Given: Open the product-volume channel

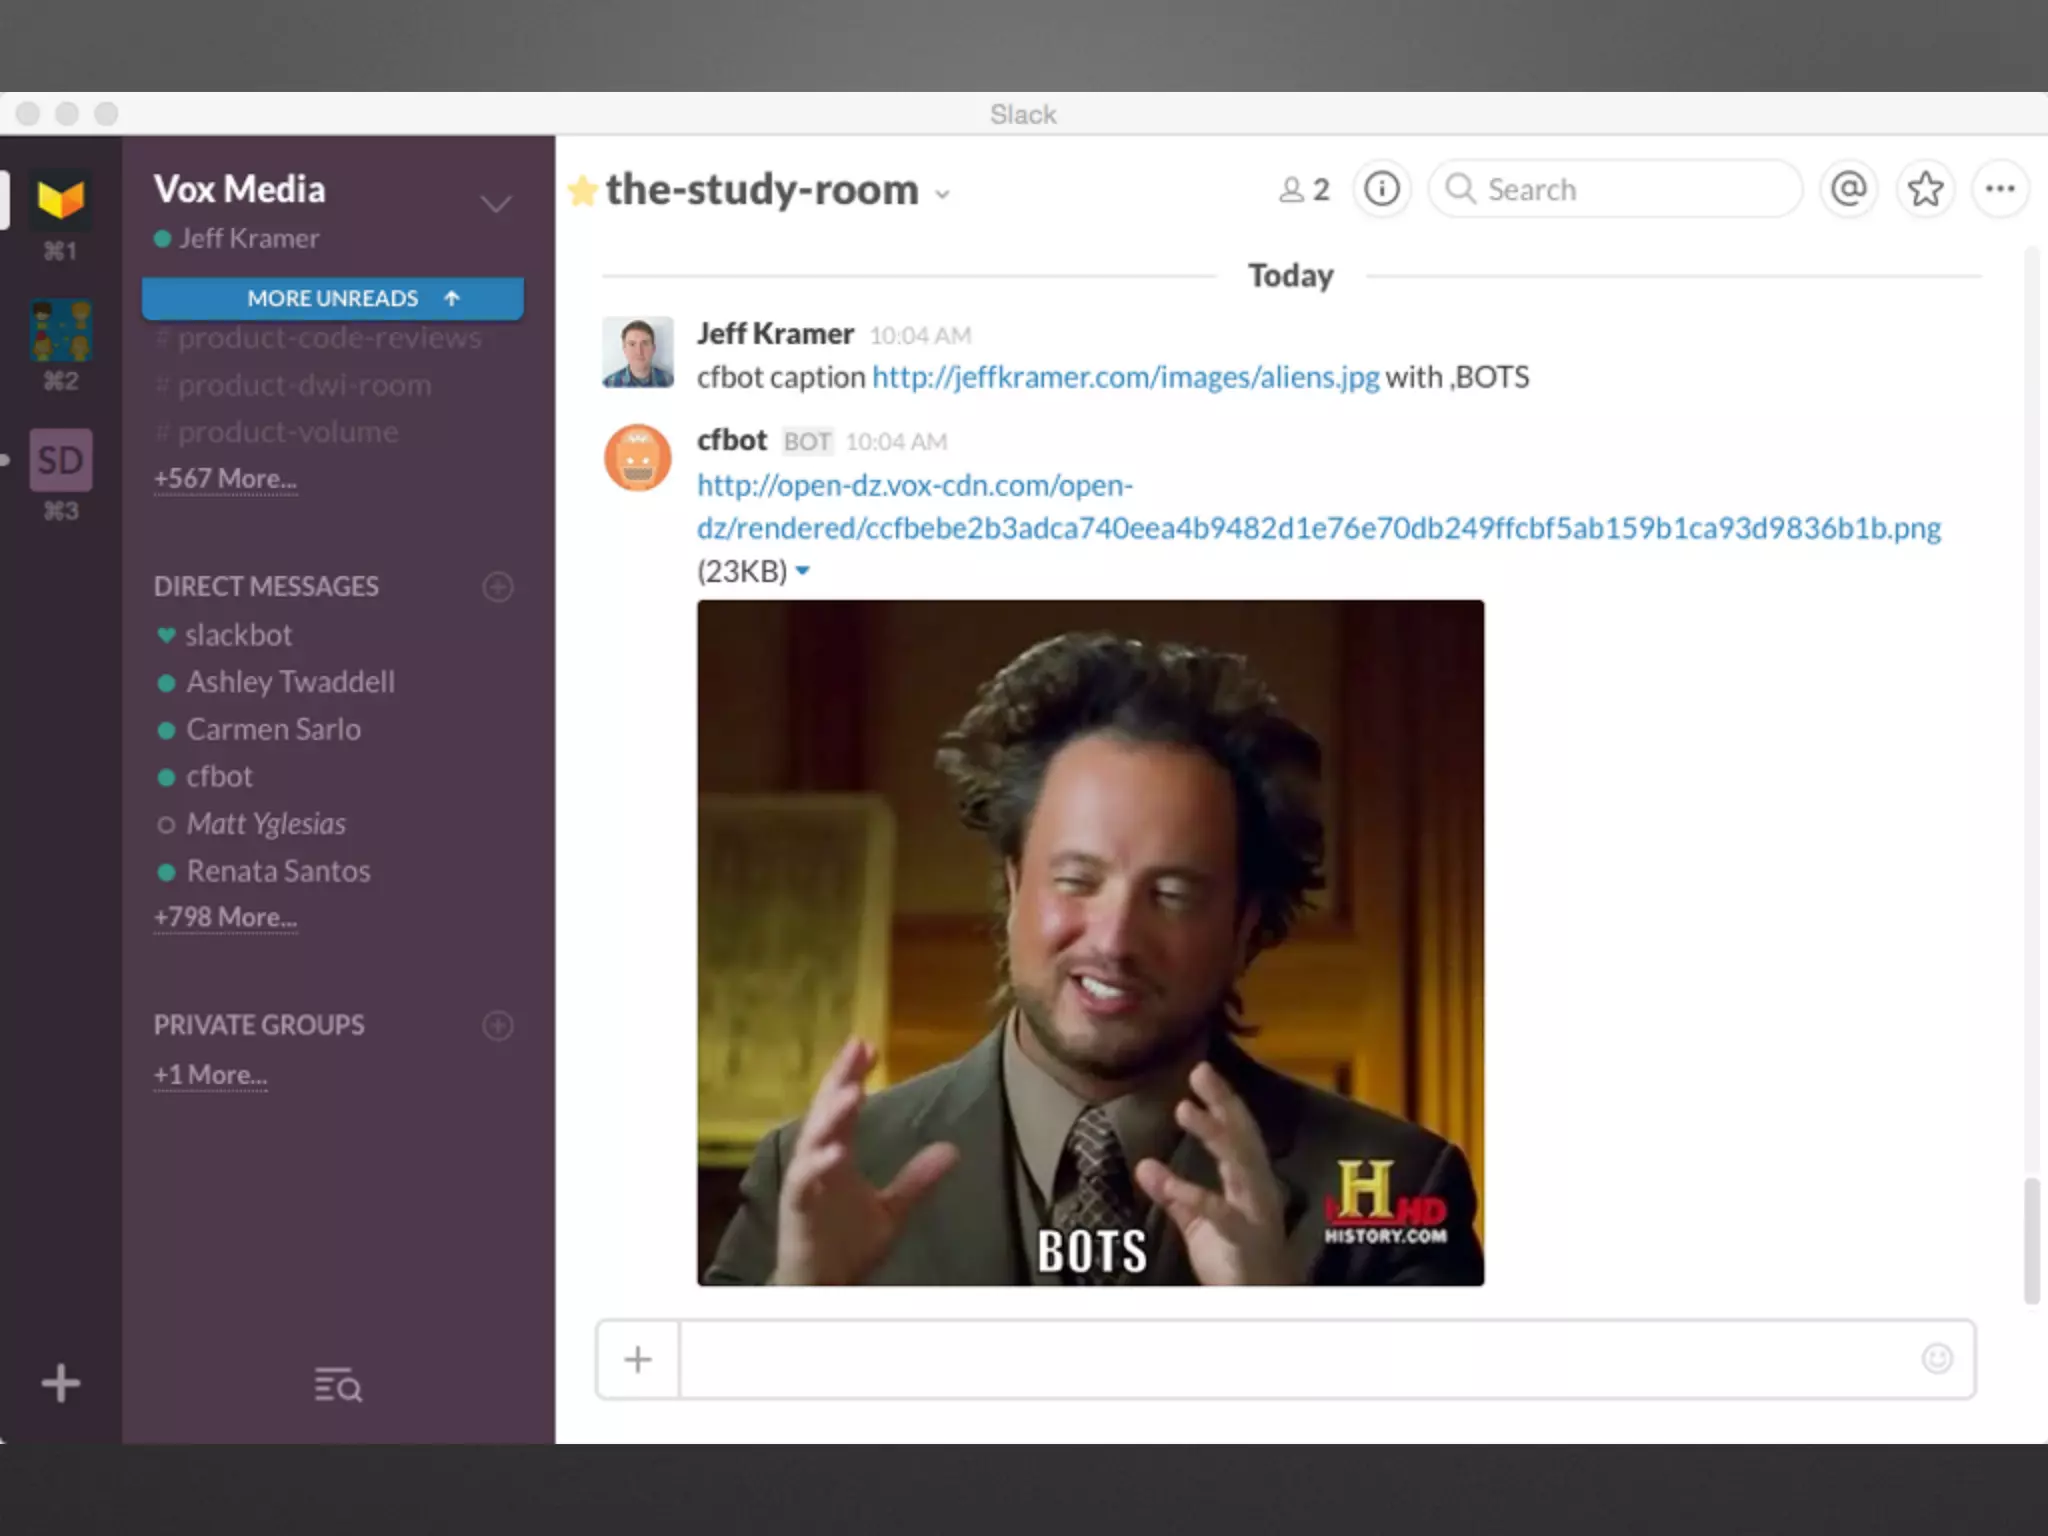Looking at the screenshot, I should point(277,432).
